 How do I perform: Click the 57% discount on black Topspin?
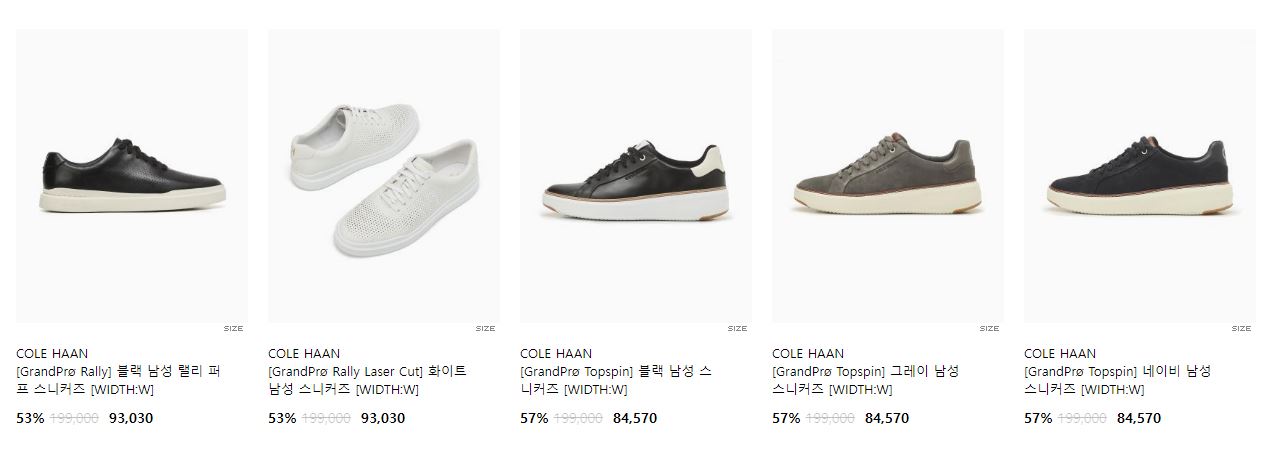534,418
